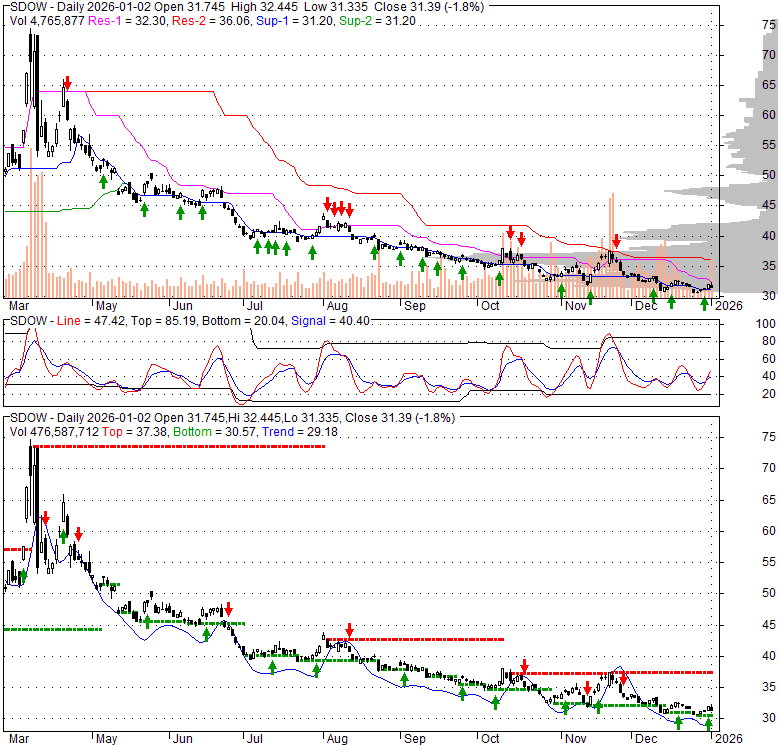Click the 2026 label on top chart axis
The width and height of the screenshot is (780, 745).
(x=729, y=305)
